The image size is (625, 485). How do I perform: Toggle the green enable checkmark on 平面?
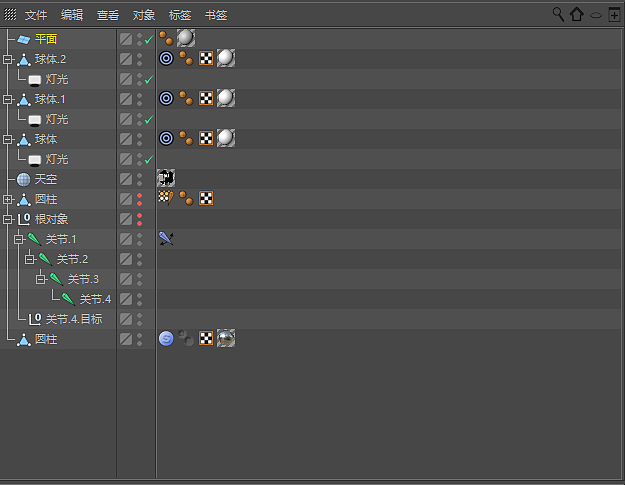[x=149, y=39]
